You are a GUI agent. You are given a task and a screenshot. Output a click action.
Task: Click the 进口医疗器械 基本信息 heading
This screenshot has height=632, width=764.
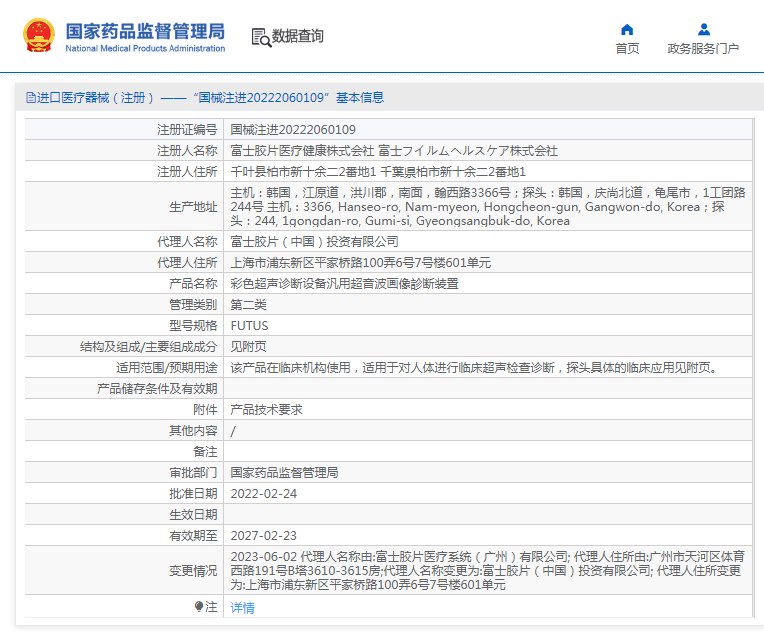pos(210,98)
